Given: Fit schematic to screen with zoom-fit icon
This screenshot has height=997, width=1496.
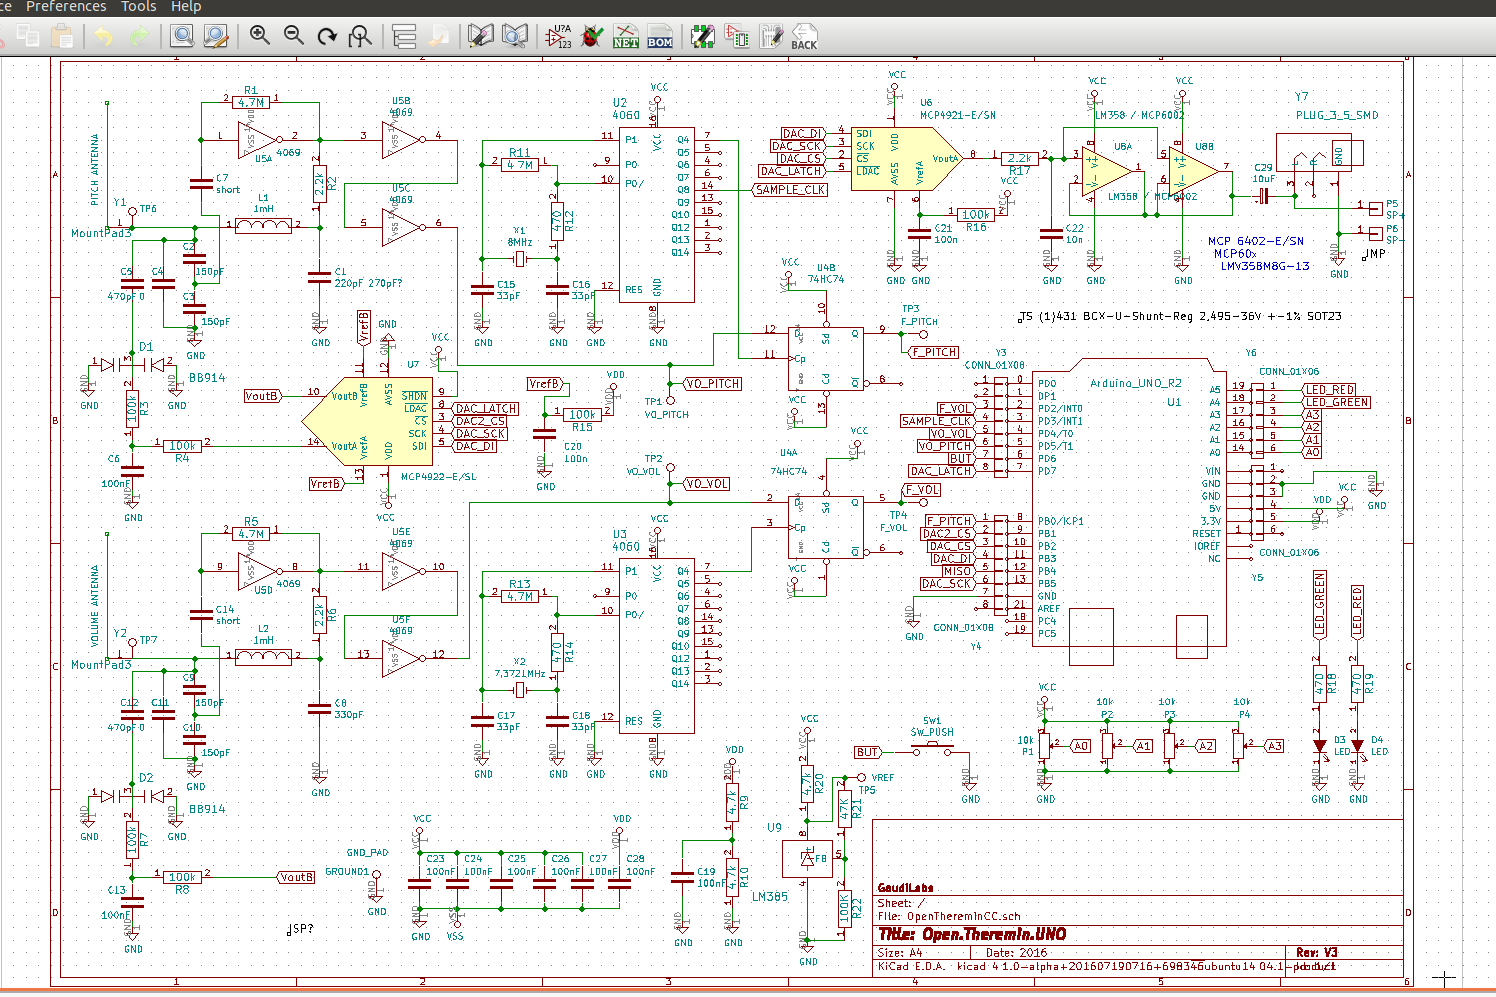Looking at the screenshot, I should tap(360, 37).
